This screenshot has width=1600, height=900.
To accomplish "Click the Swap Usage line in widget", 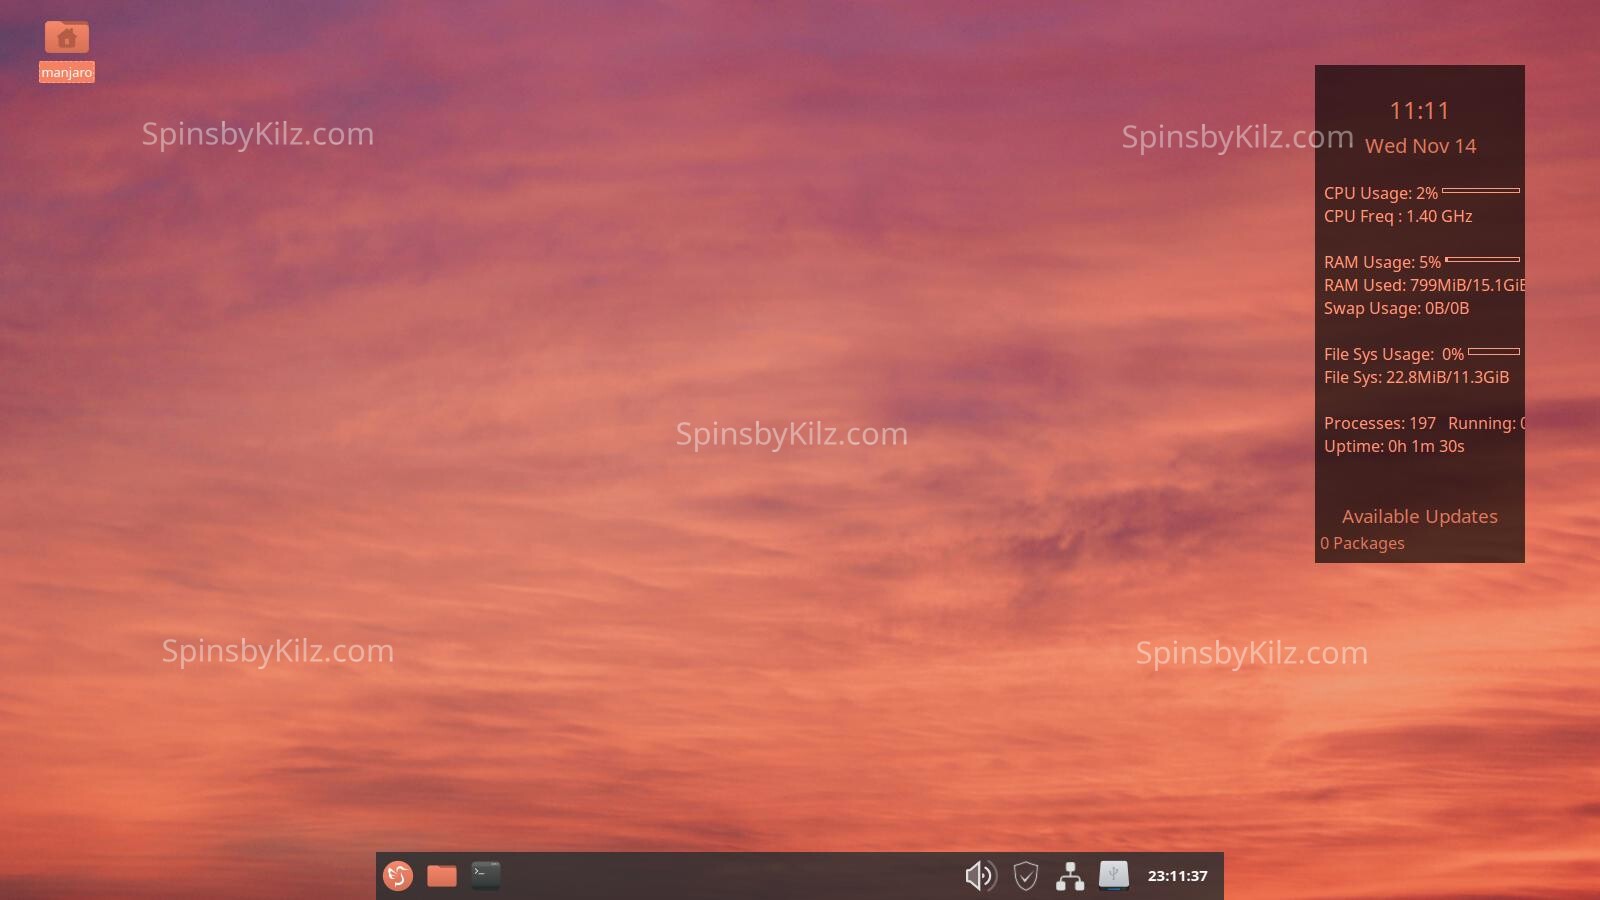I will (1396, 309).
